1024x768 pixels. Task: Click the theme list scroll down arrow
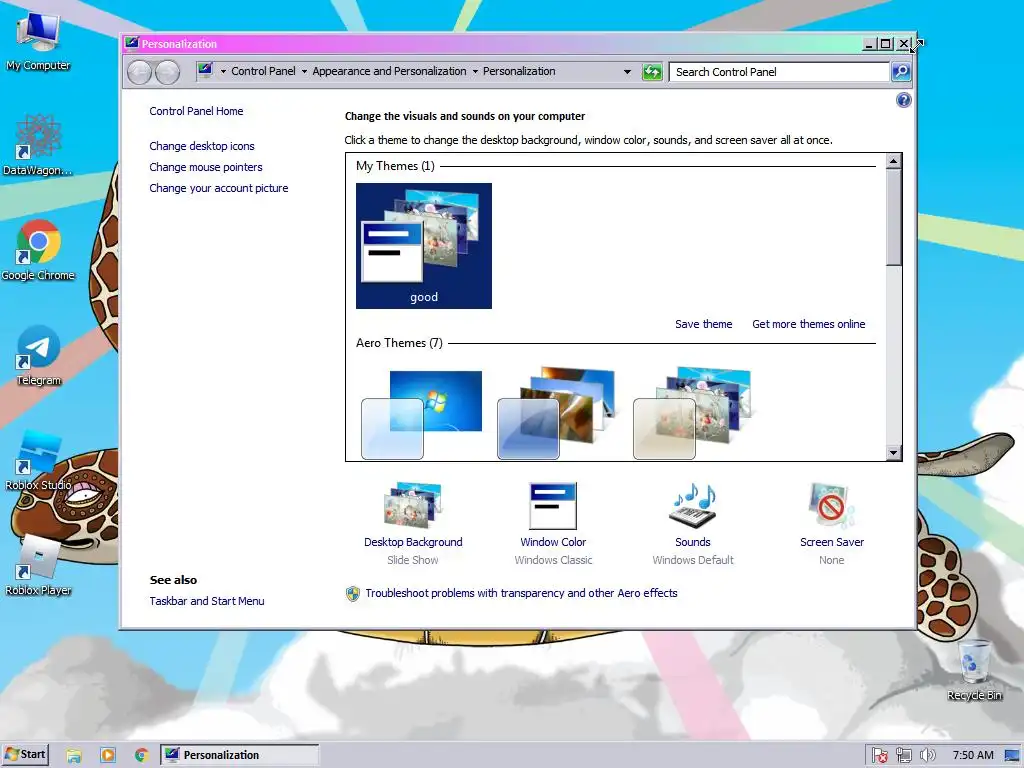point(893,453)
